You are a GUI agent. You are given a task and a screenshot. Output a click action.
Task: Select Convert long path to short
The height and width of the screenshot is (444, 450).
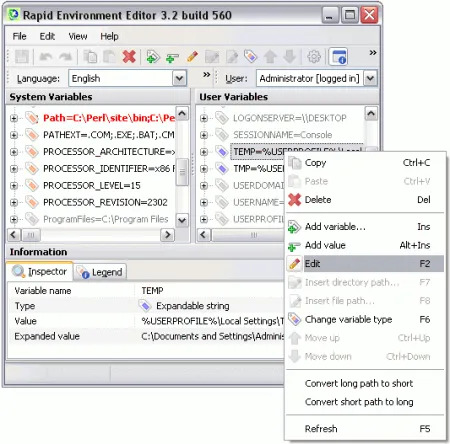[365, 383]
